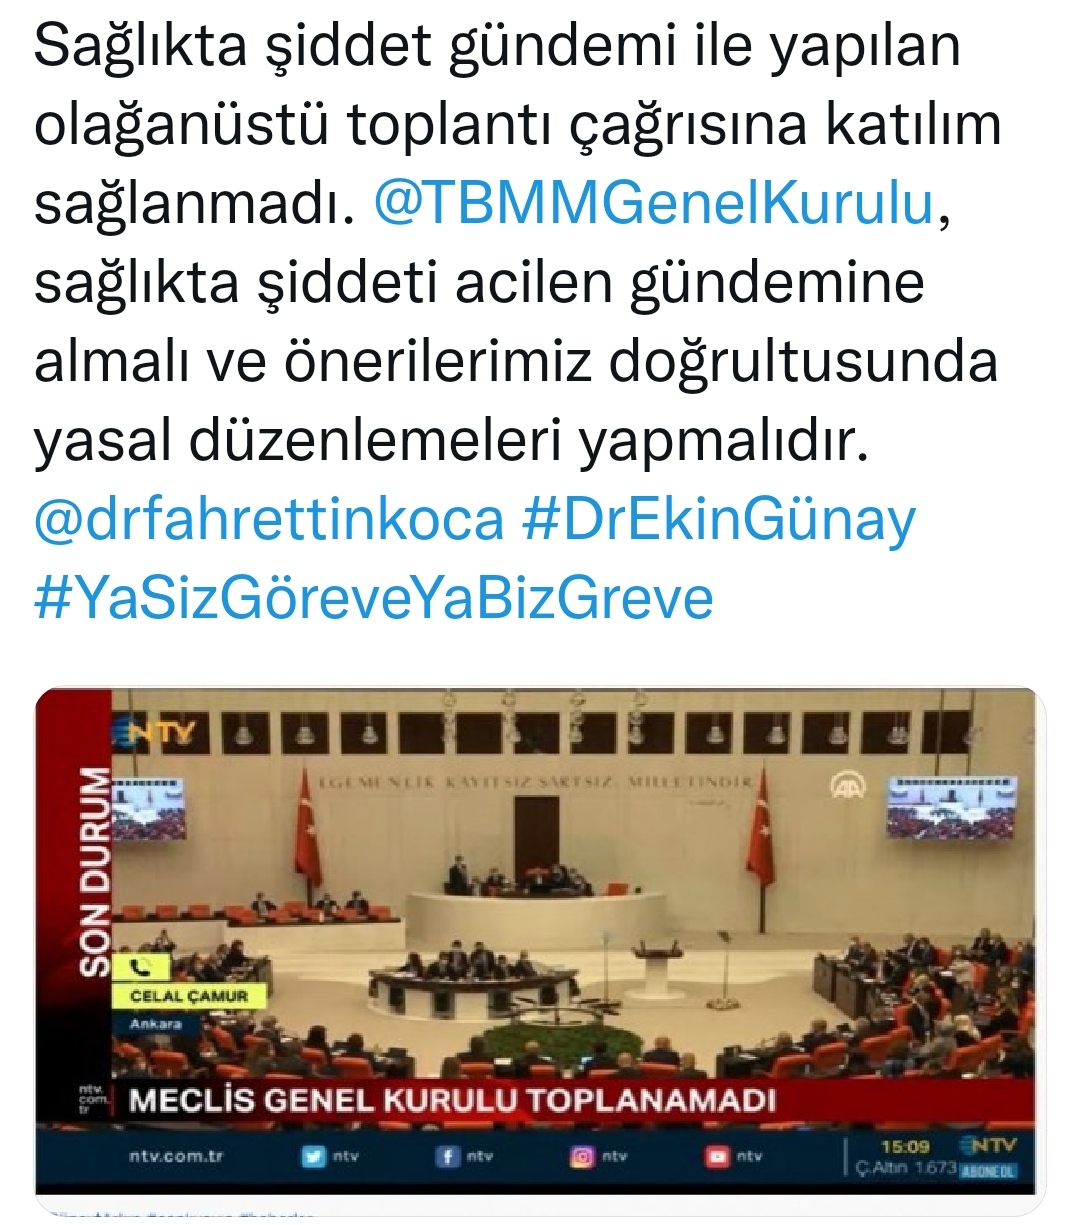
Task: Click the vertical SON DURUM banner
Action: (94, 870)
